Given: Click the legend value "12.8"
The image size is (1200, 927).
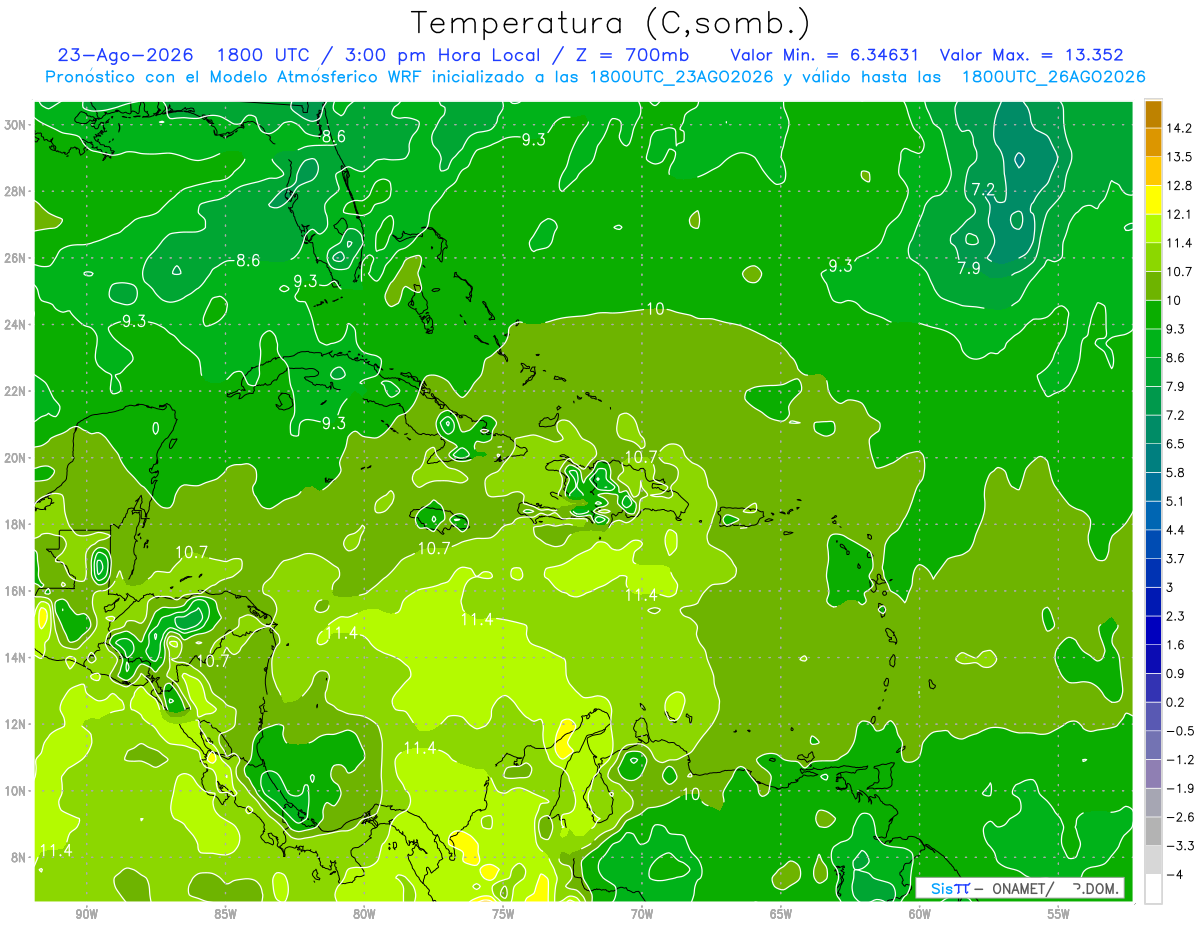Looking at the screenshot, I should [x=1179, y=186].
